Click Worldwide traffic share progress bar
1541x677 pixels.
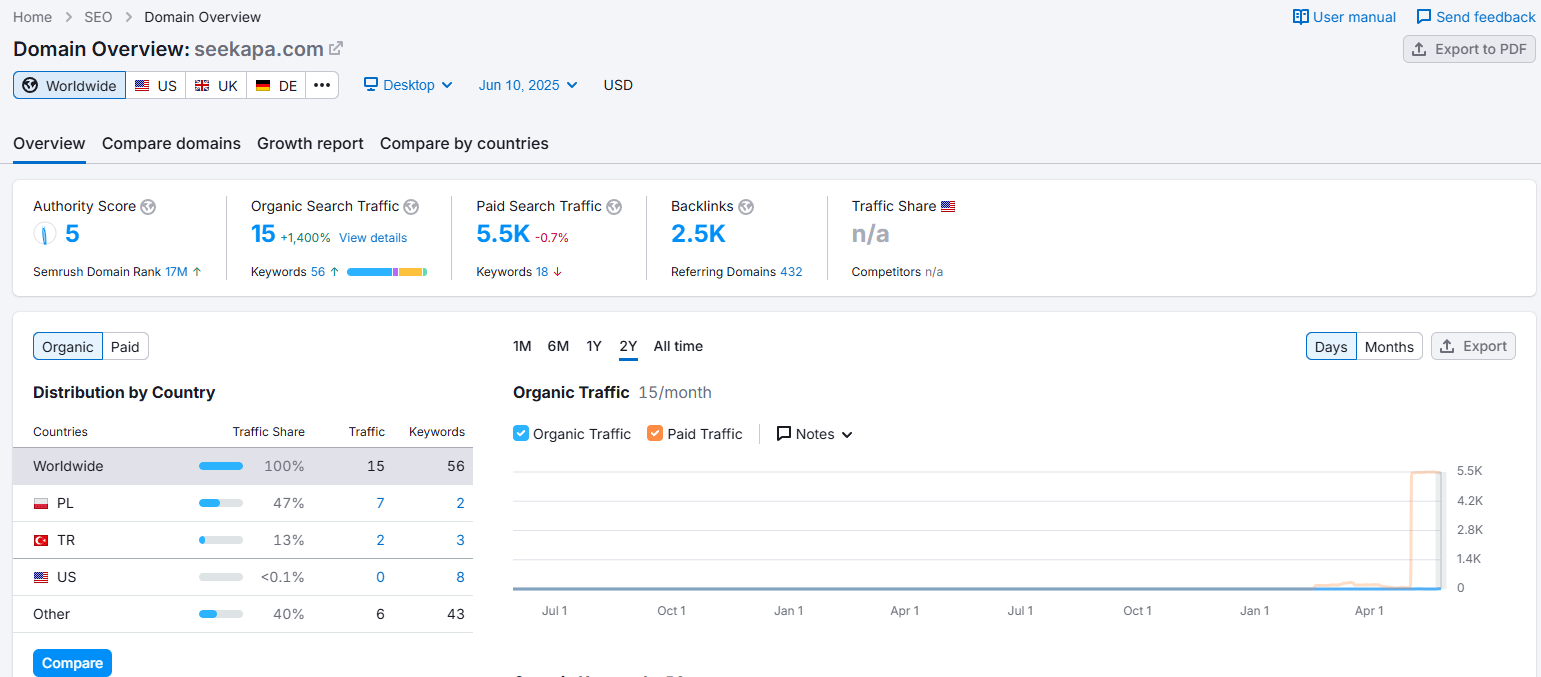tap(221, 466)
